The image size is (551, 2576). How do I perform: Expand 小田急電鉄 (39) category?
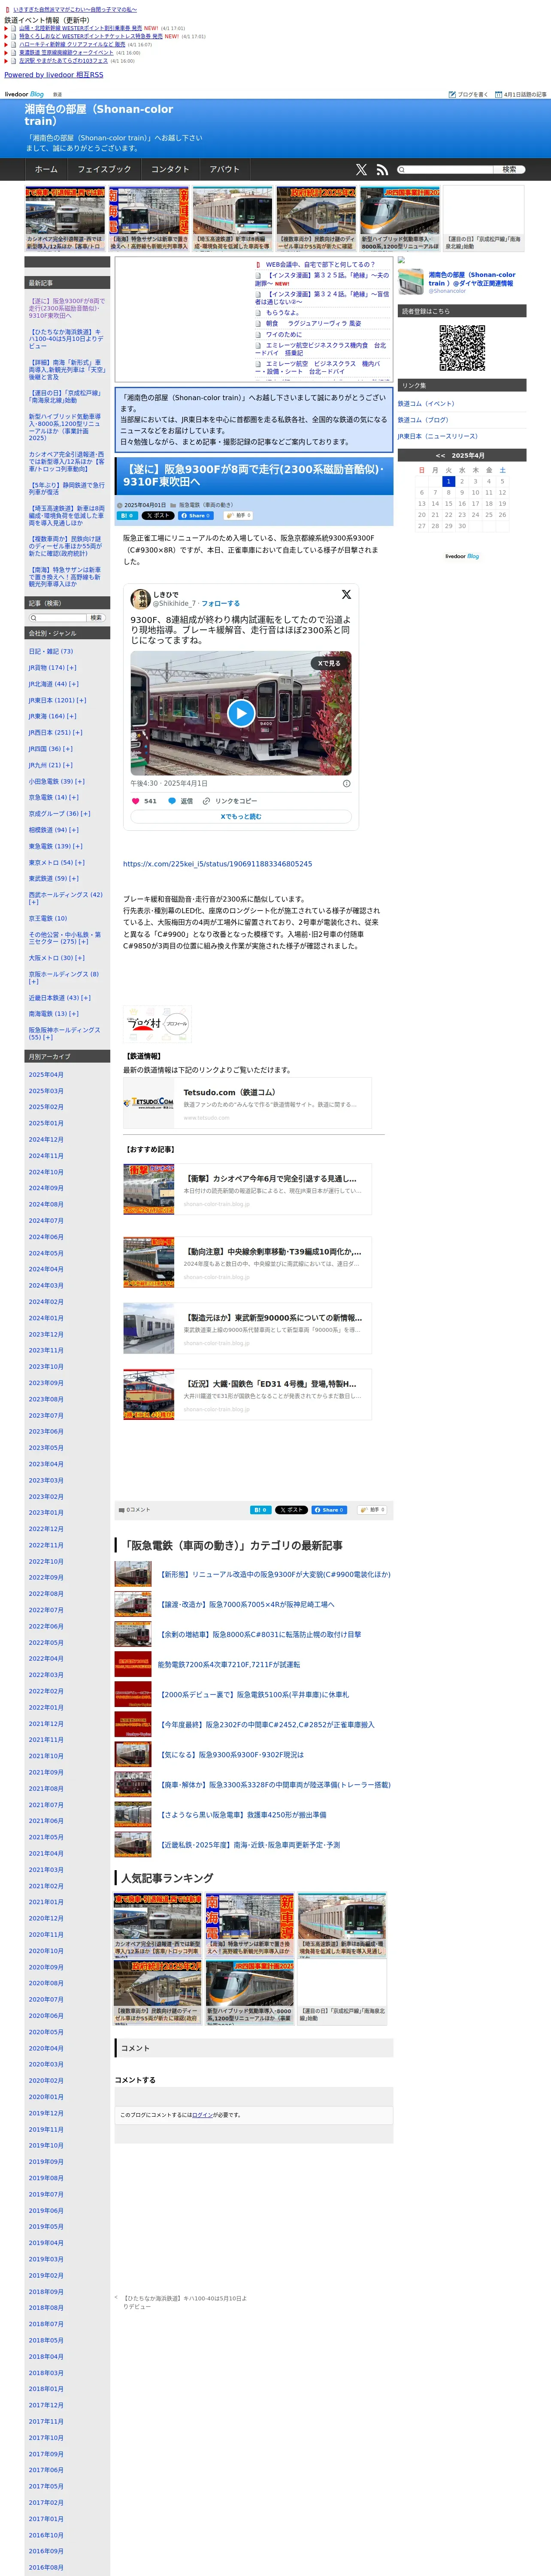79,781
